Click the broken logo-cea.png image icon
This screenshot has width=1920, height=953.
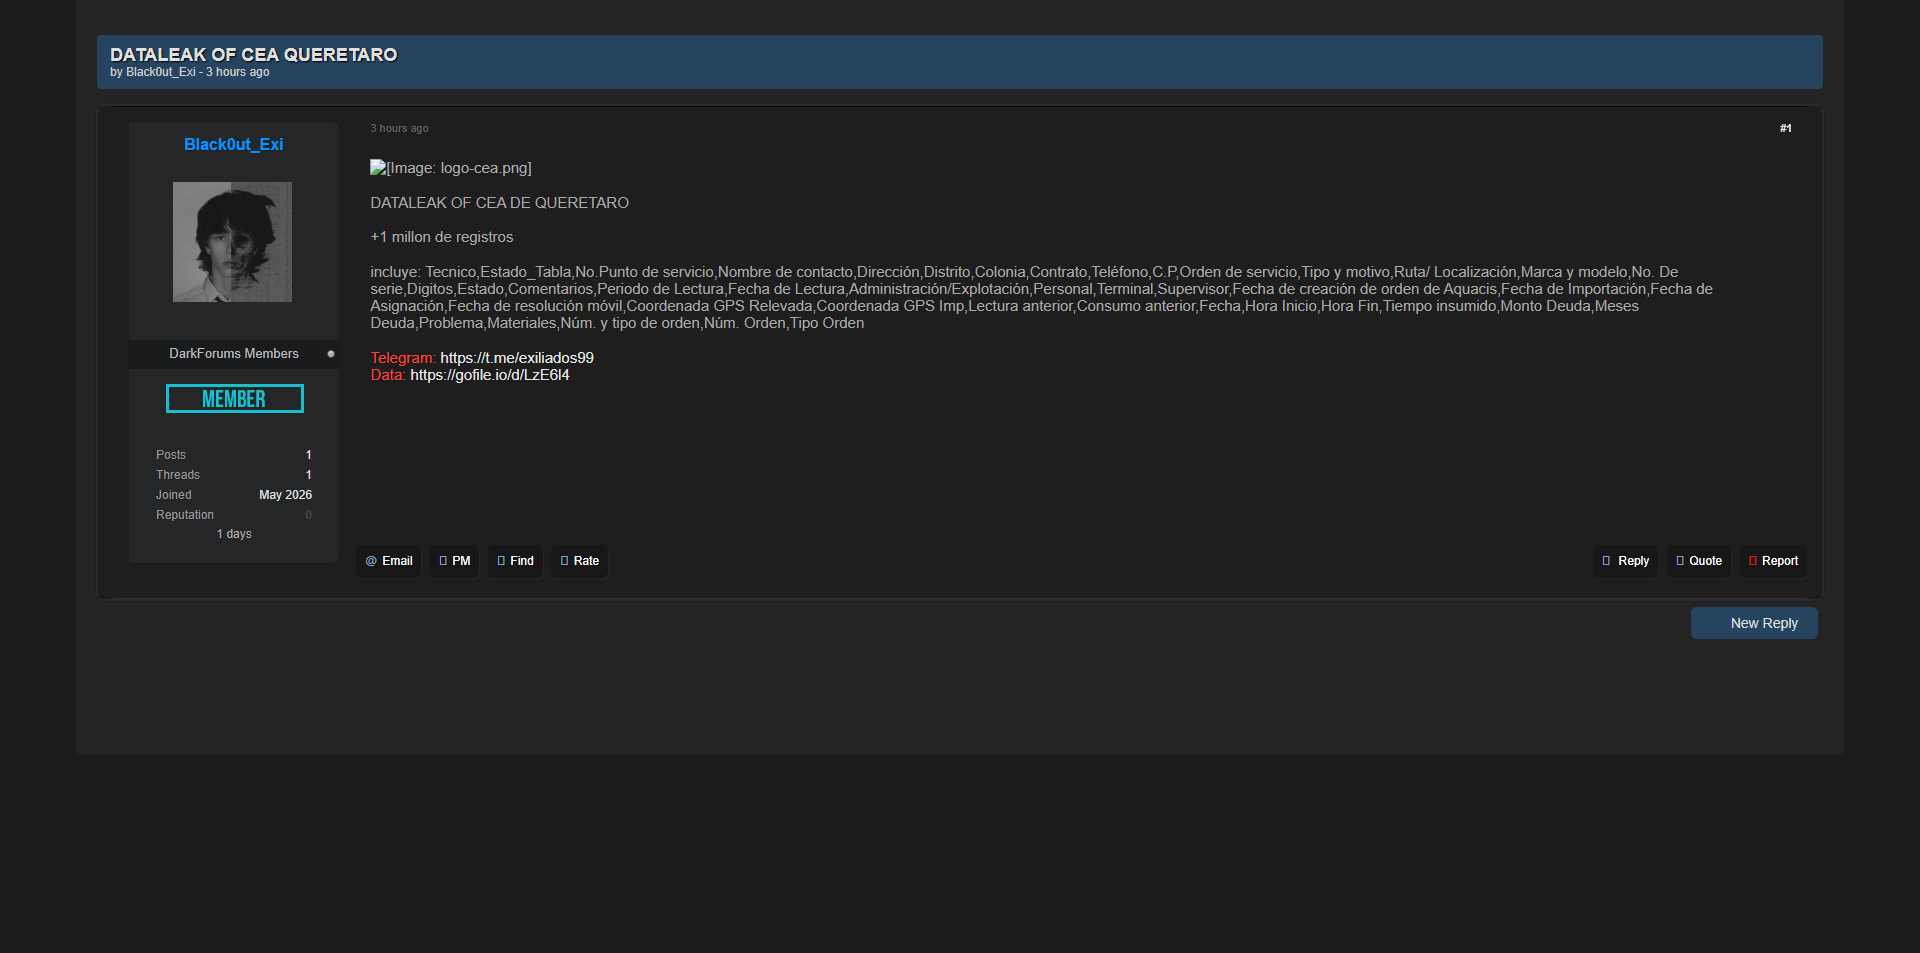point(378,168)
